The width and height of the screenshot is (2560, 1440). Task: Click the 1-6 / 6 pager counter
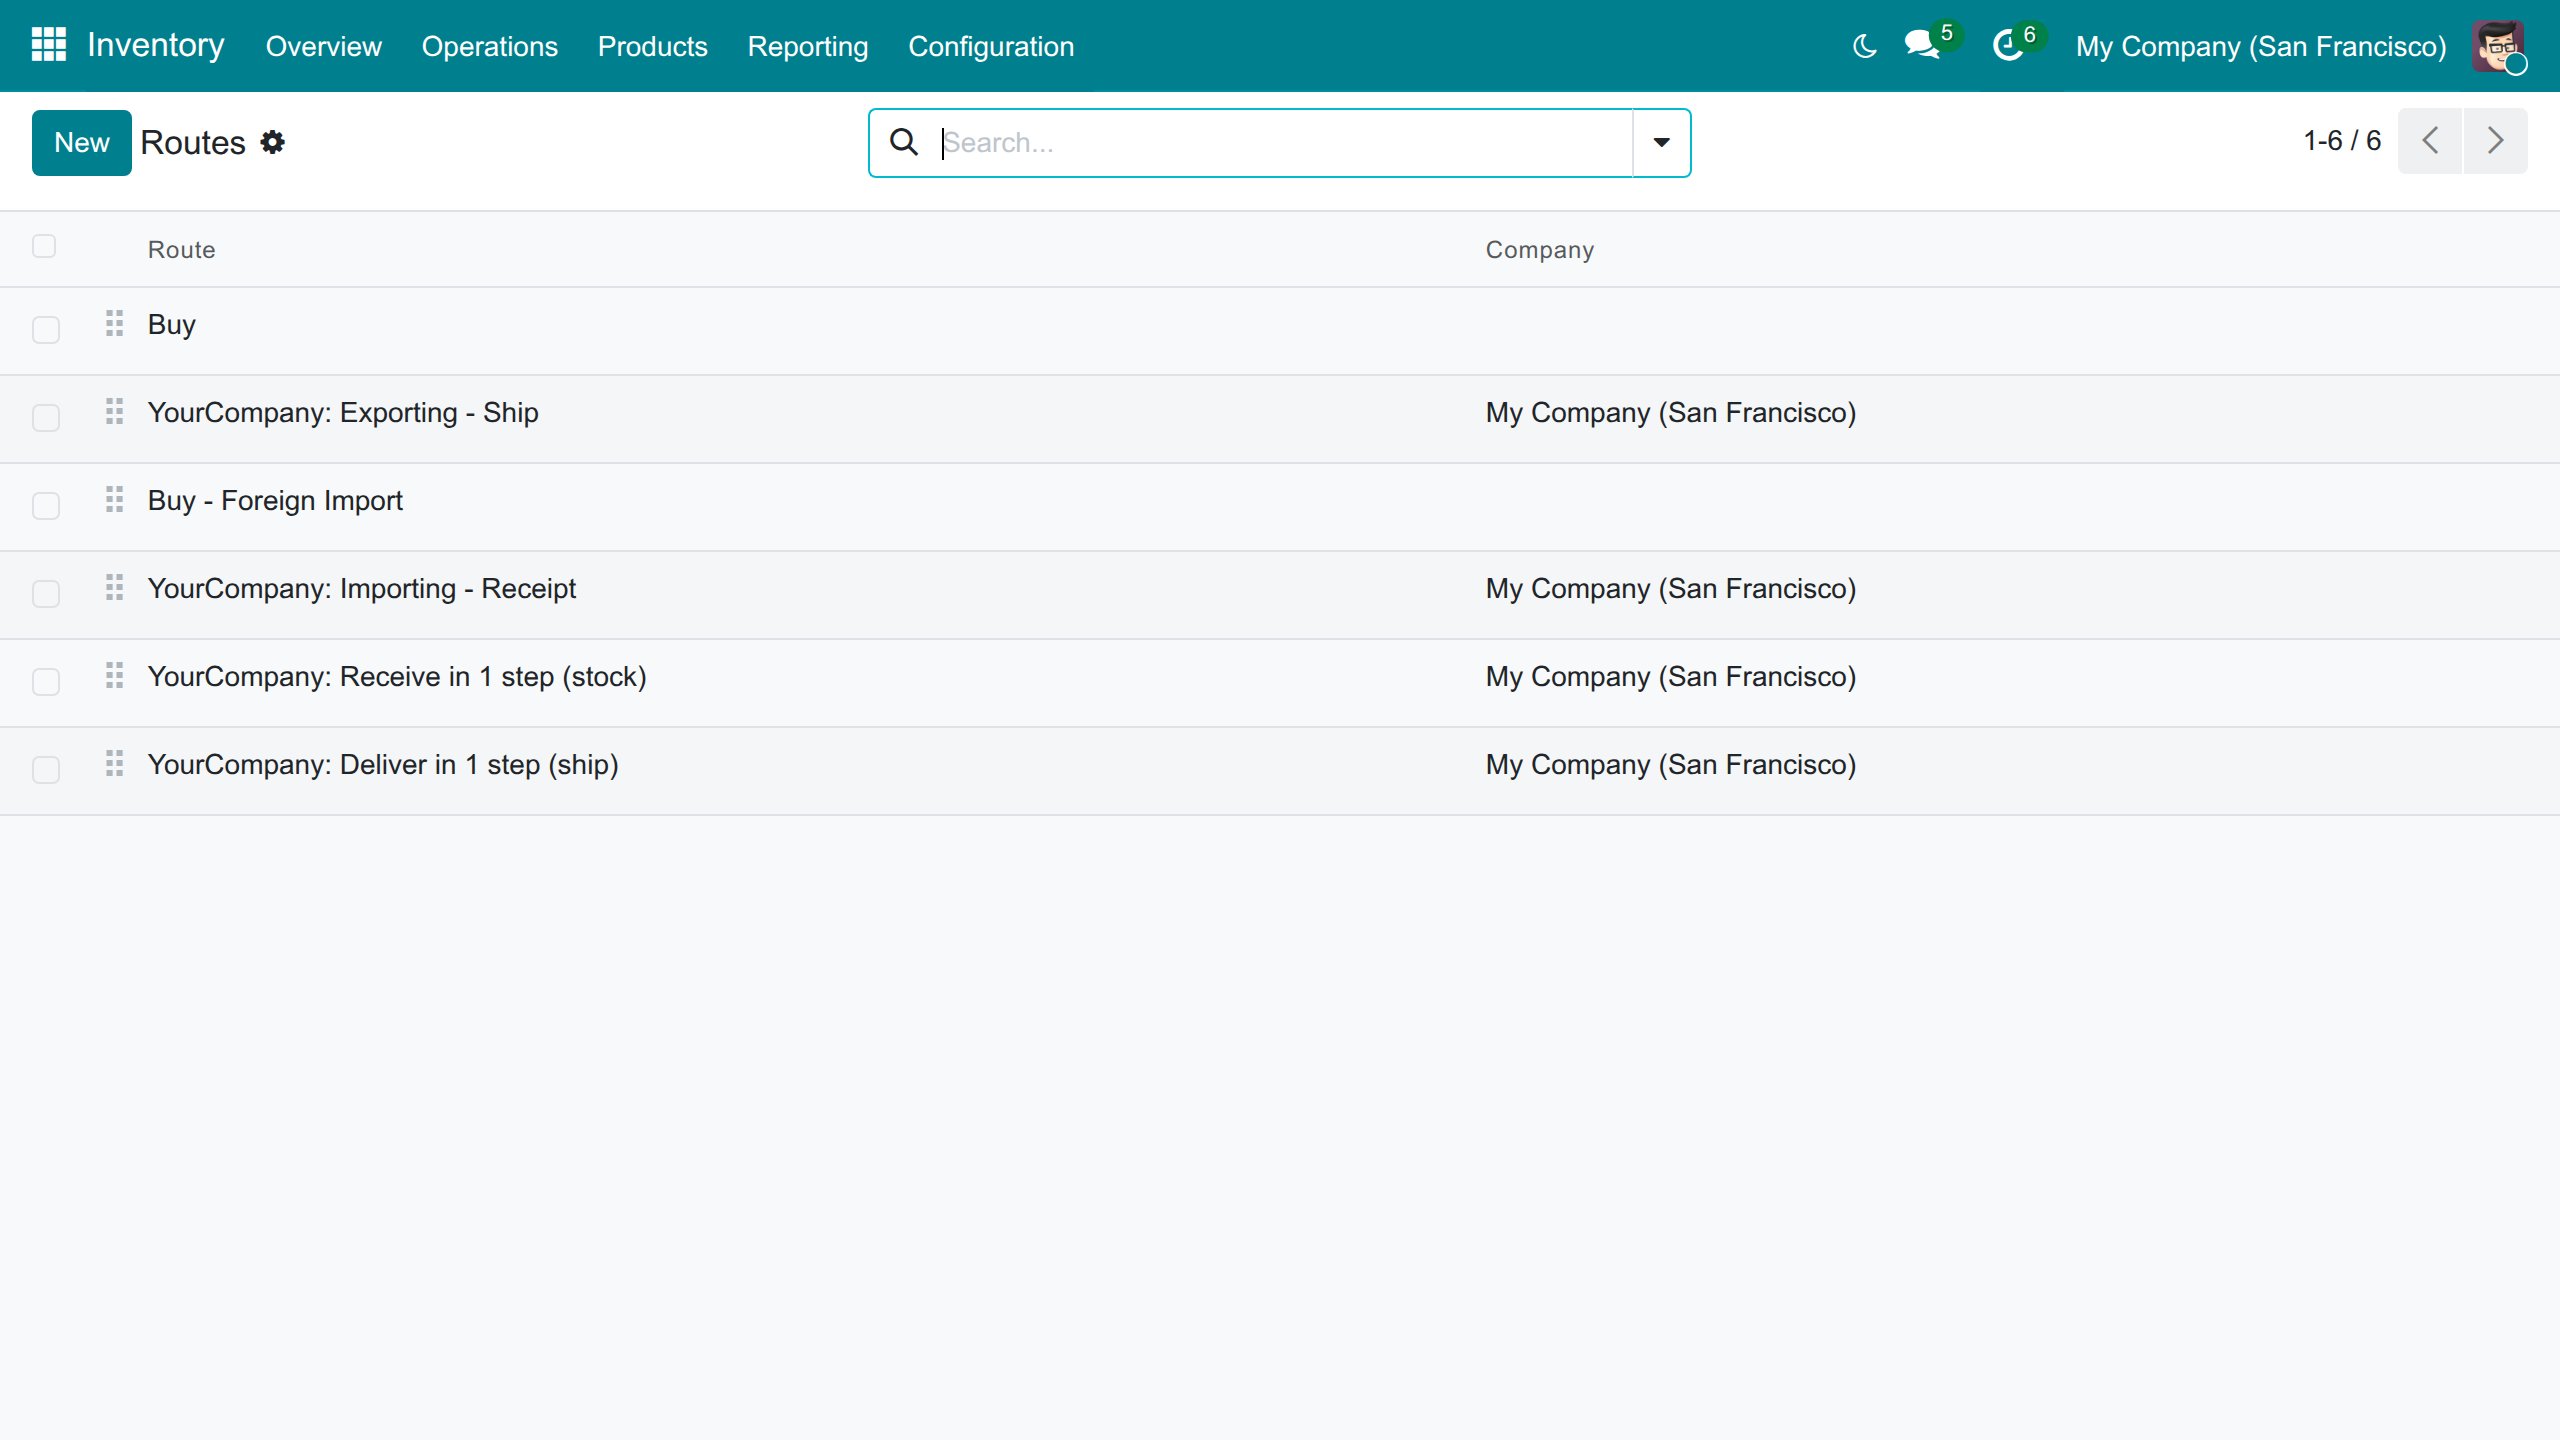coord(2342,141)
